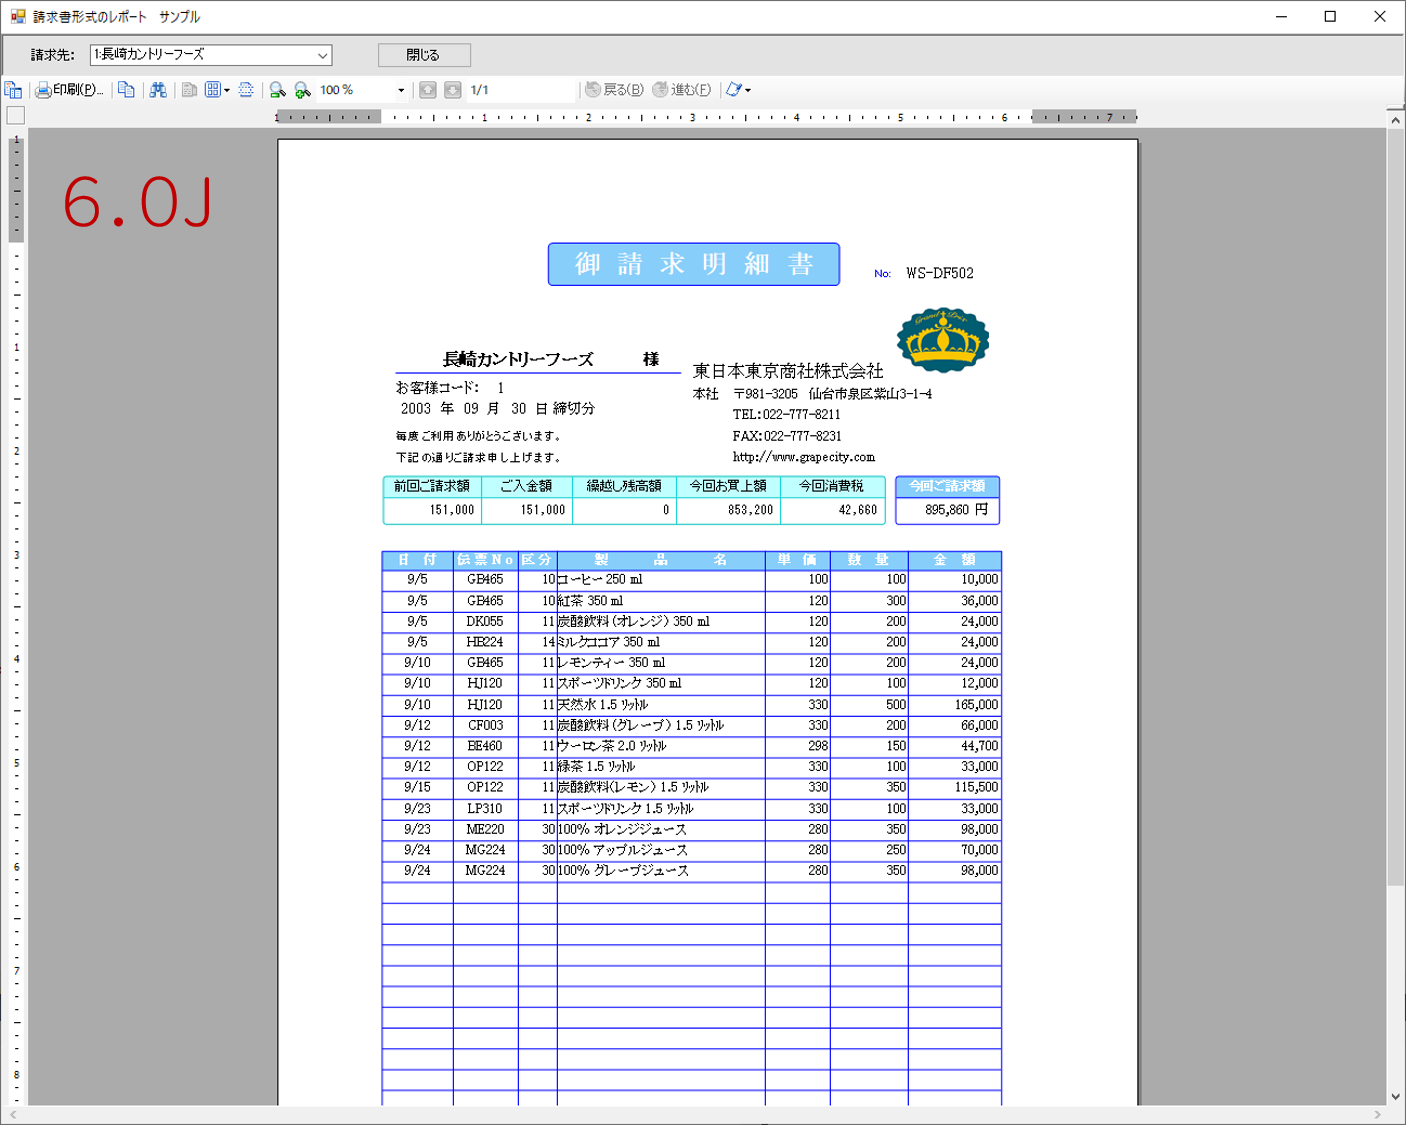Click the TEL:022-777-8211 text
The image size is (1406, 1125).
786,414
